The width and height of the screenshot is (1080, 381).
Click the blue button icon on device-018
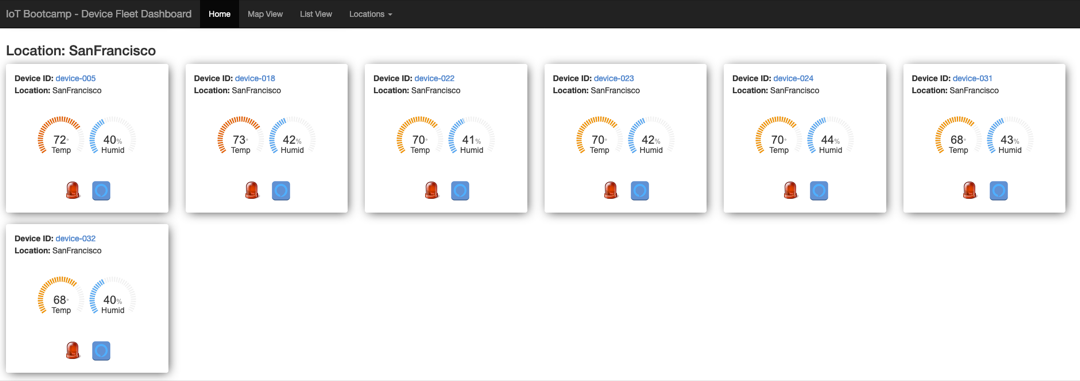tap(281, 191)
